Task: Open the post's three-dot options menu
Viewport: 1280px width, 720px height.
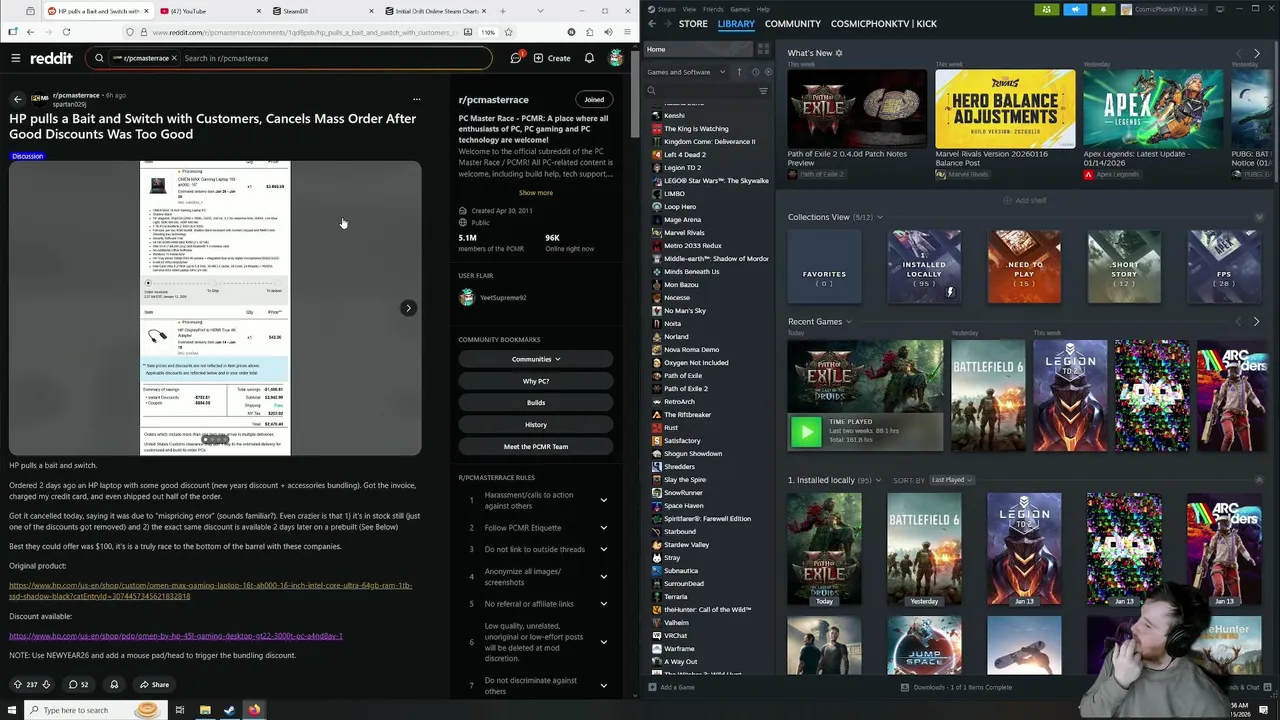Action: [x=416, y=99]
